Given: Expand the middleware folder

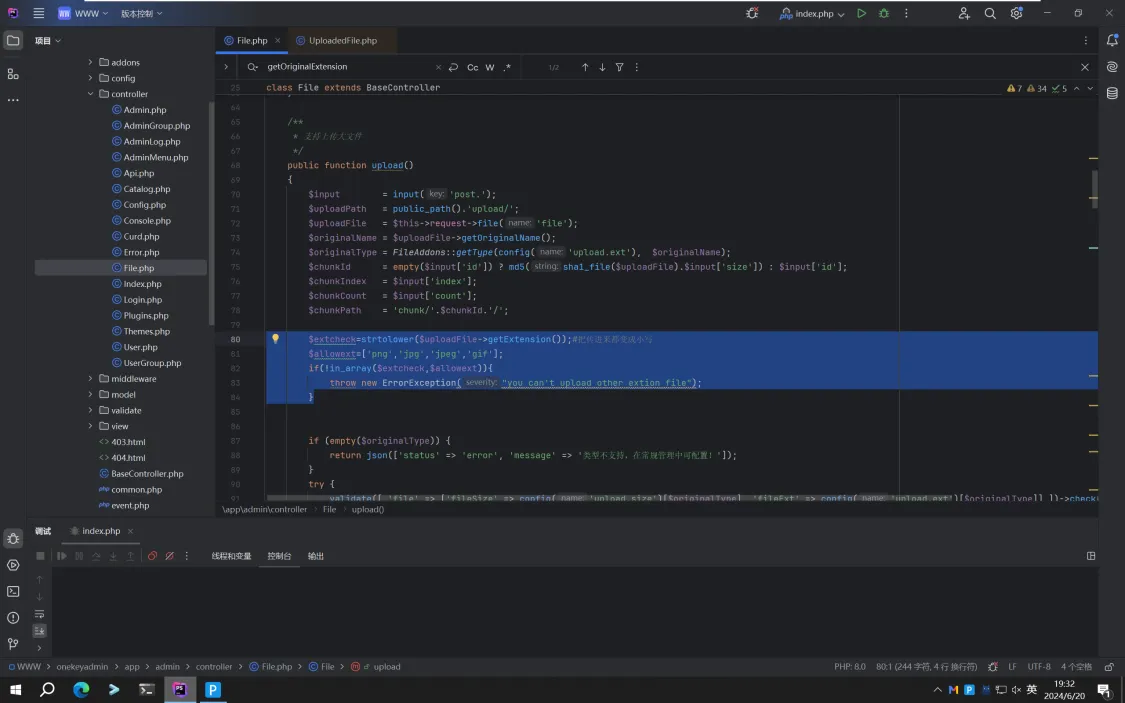Looking at the screenshot, I should (x=90, y=379).
